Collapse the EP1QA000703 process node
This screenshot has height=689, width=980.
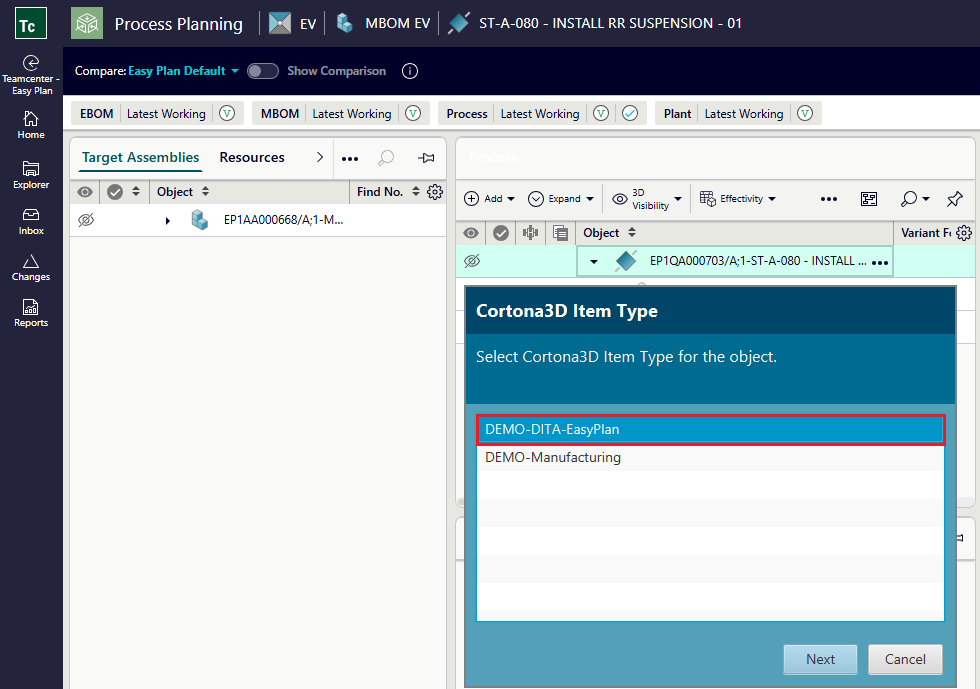pyautogui.click(x=594, y=261)
